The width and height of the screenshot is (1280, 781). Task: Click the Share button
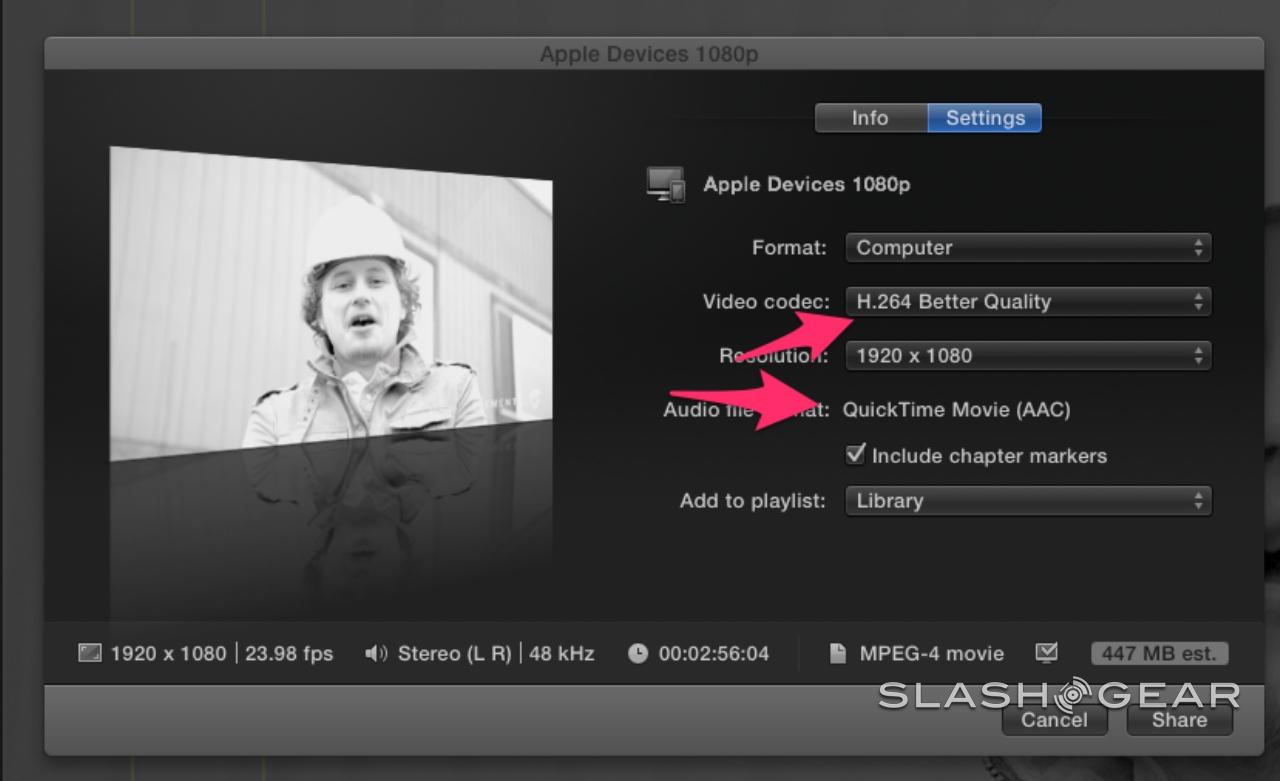coord(1179,720)
